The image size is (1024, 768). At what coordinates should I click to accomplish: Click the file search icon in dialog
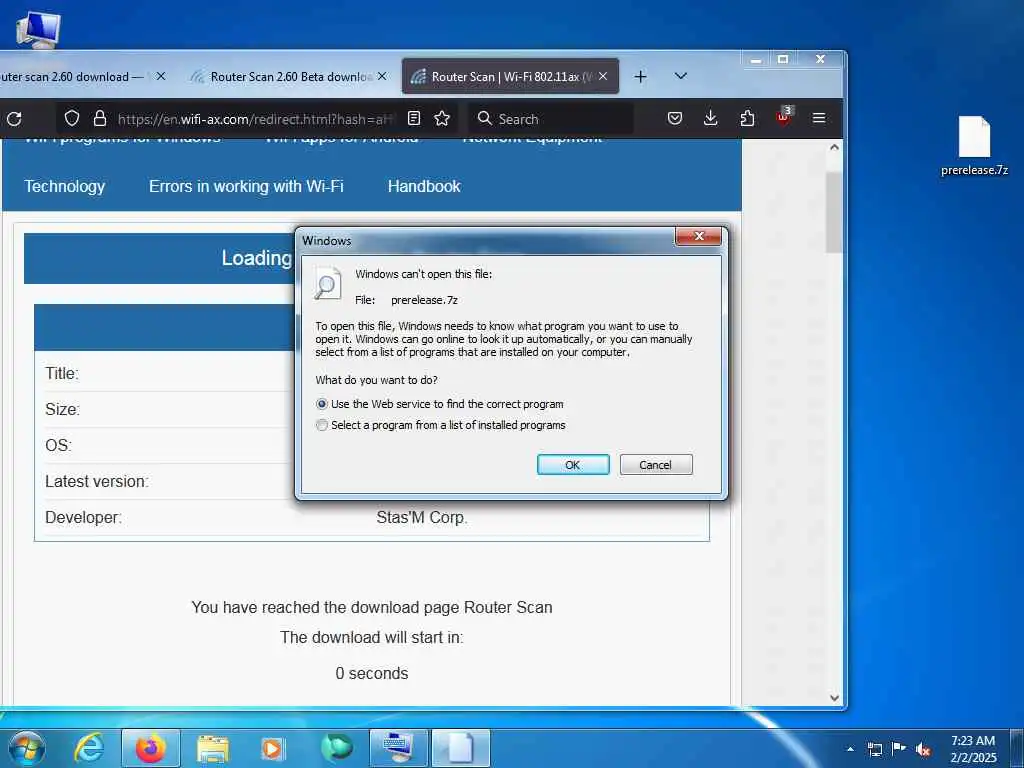(327, 284)
